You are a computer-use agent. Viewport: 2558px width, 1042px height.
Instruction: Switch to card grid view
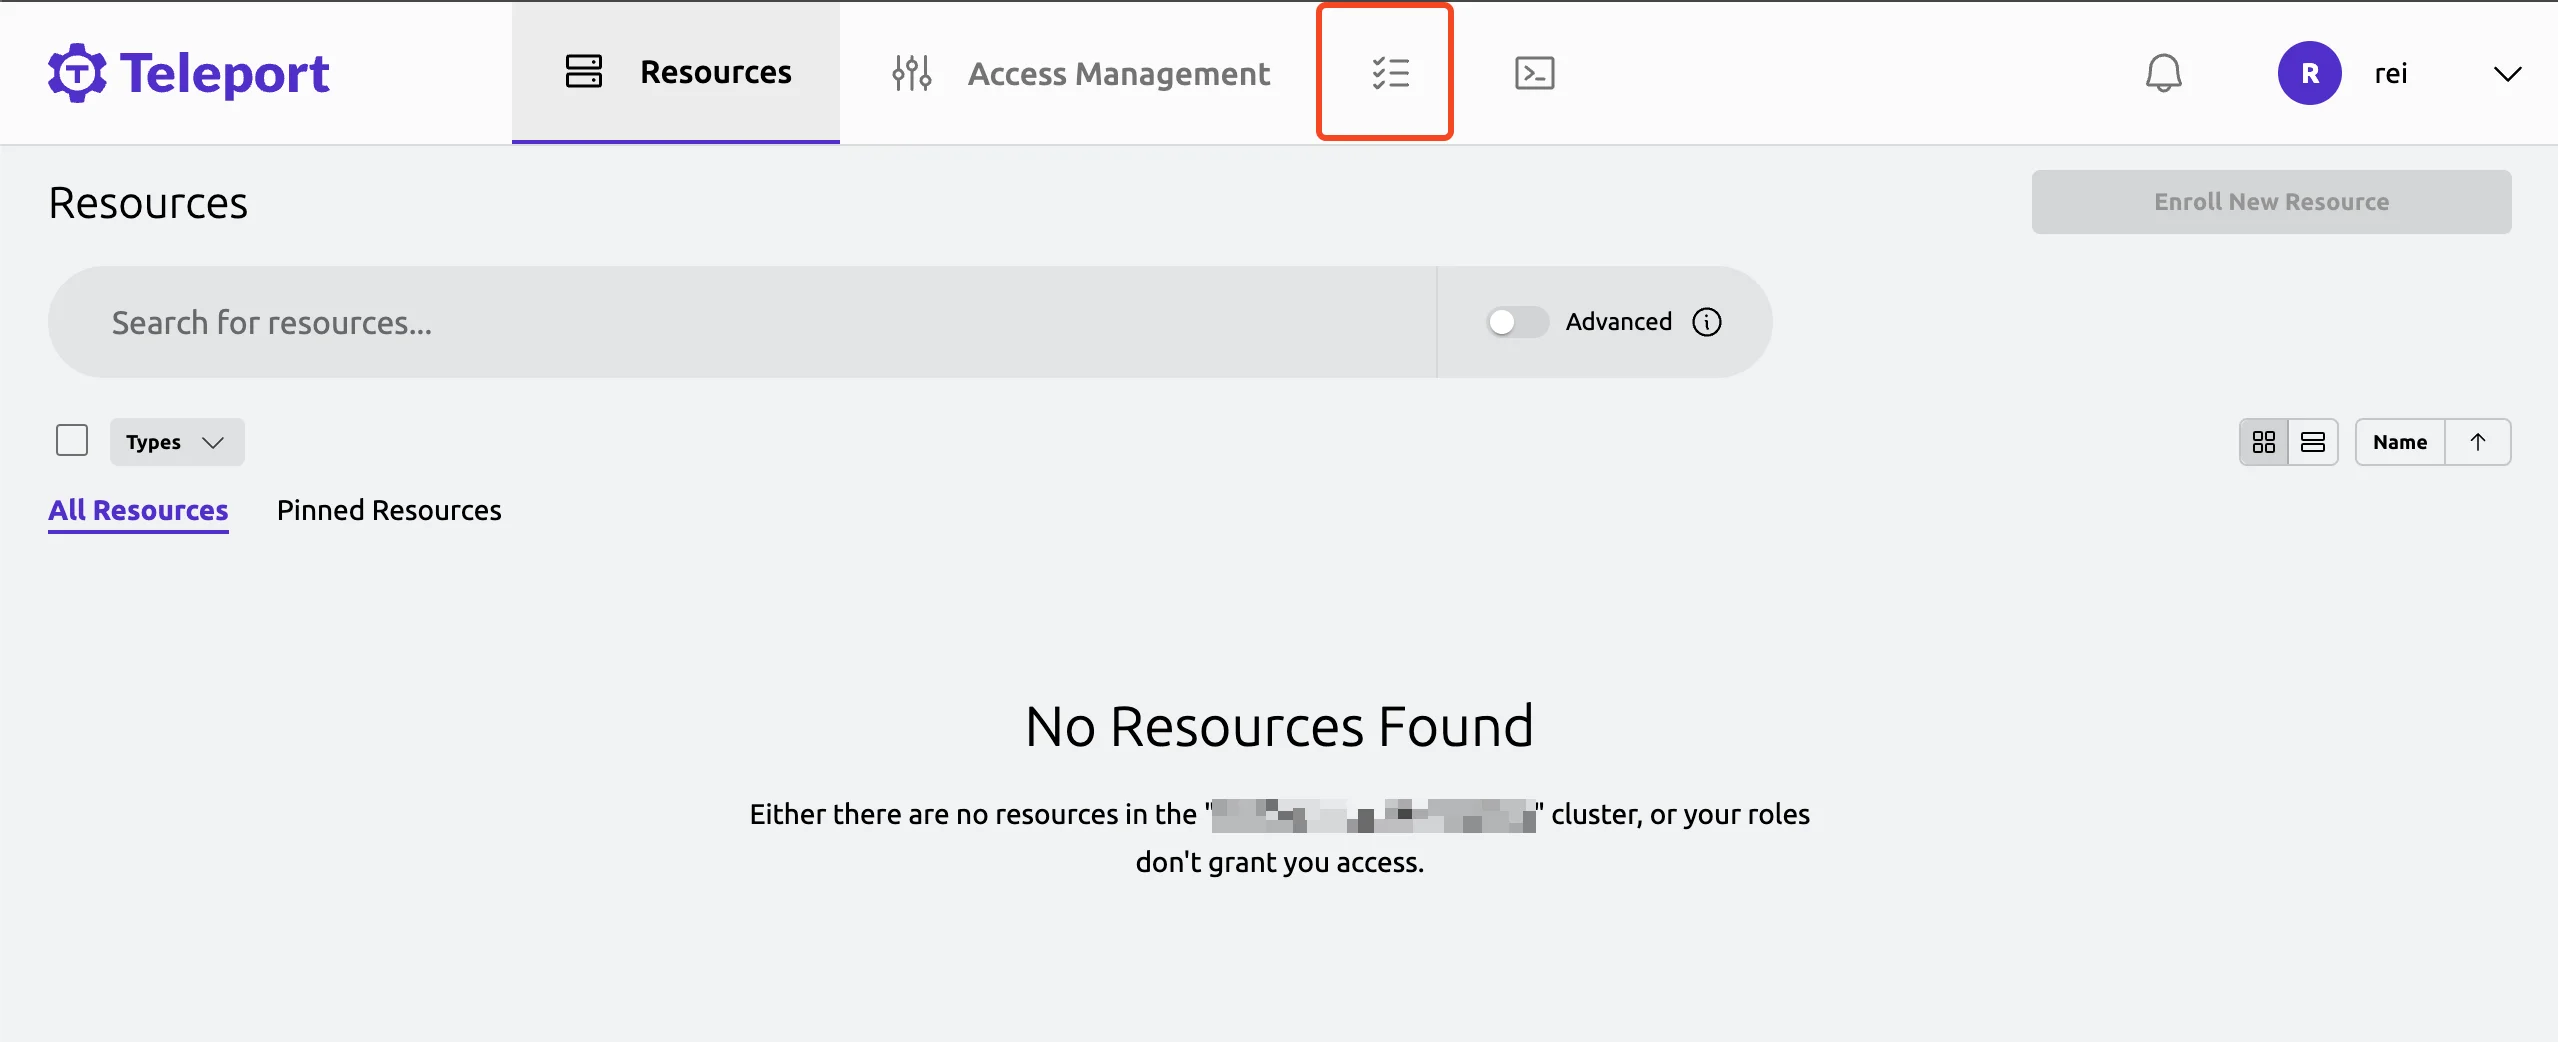2264,442
